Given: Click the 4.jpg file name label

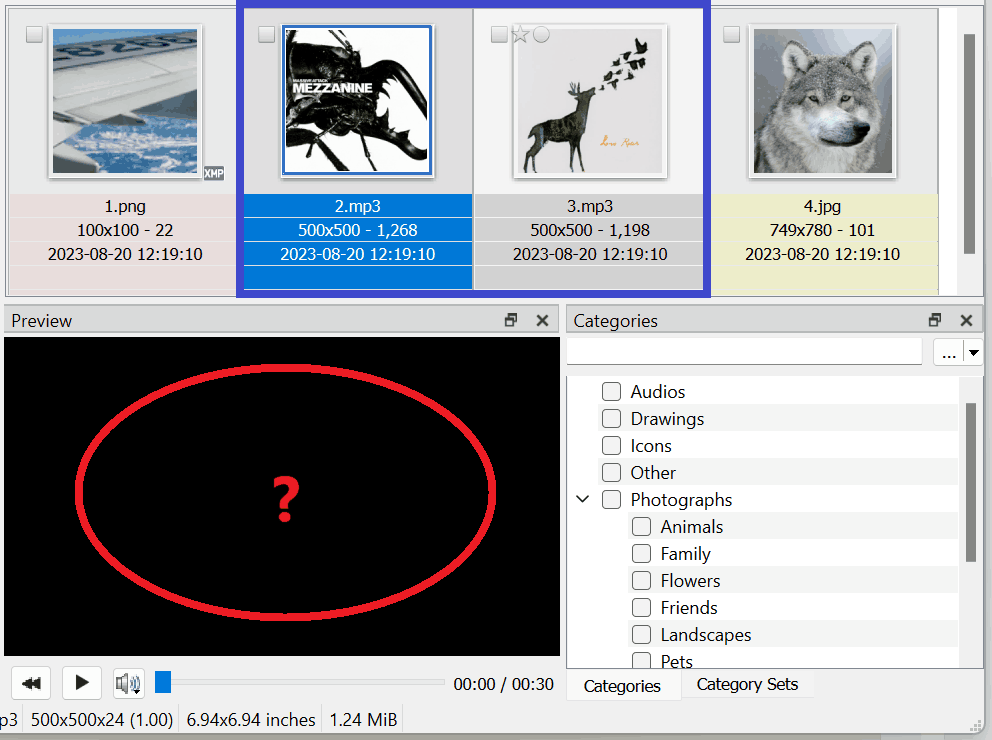Looking at the screenshot, I should click(822, 206).
